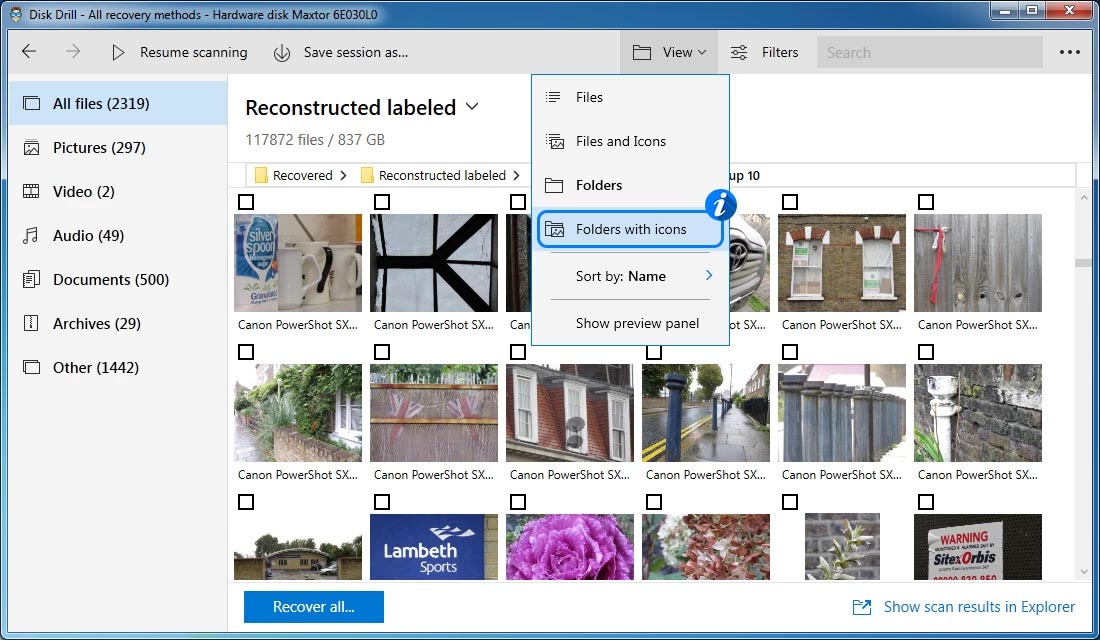
Task: Click the Files and Icons view icon
Action: coord(555,141)
